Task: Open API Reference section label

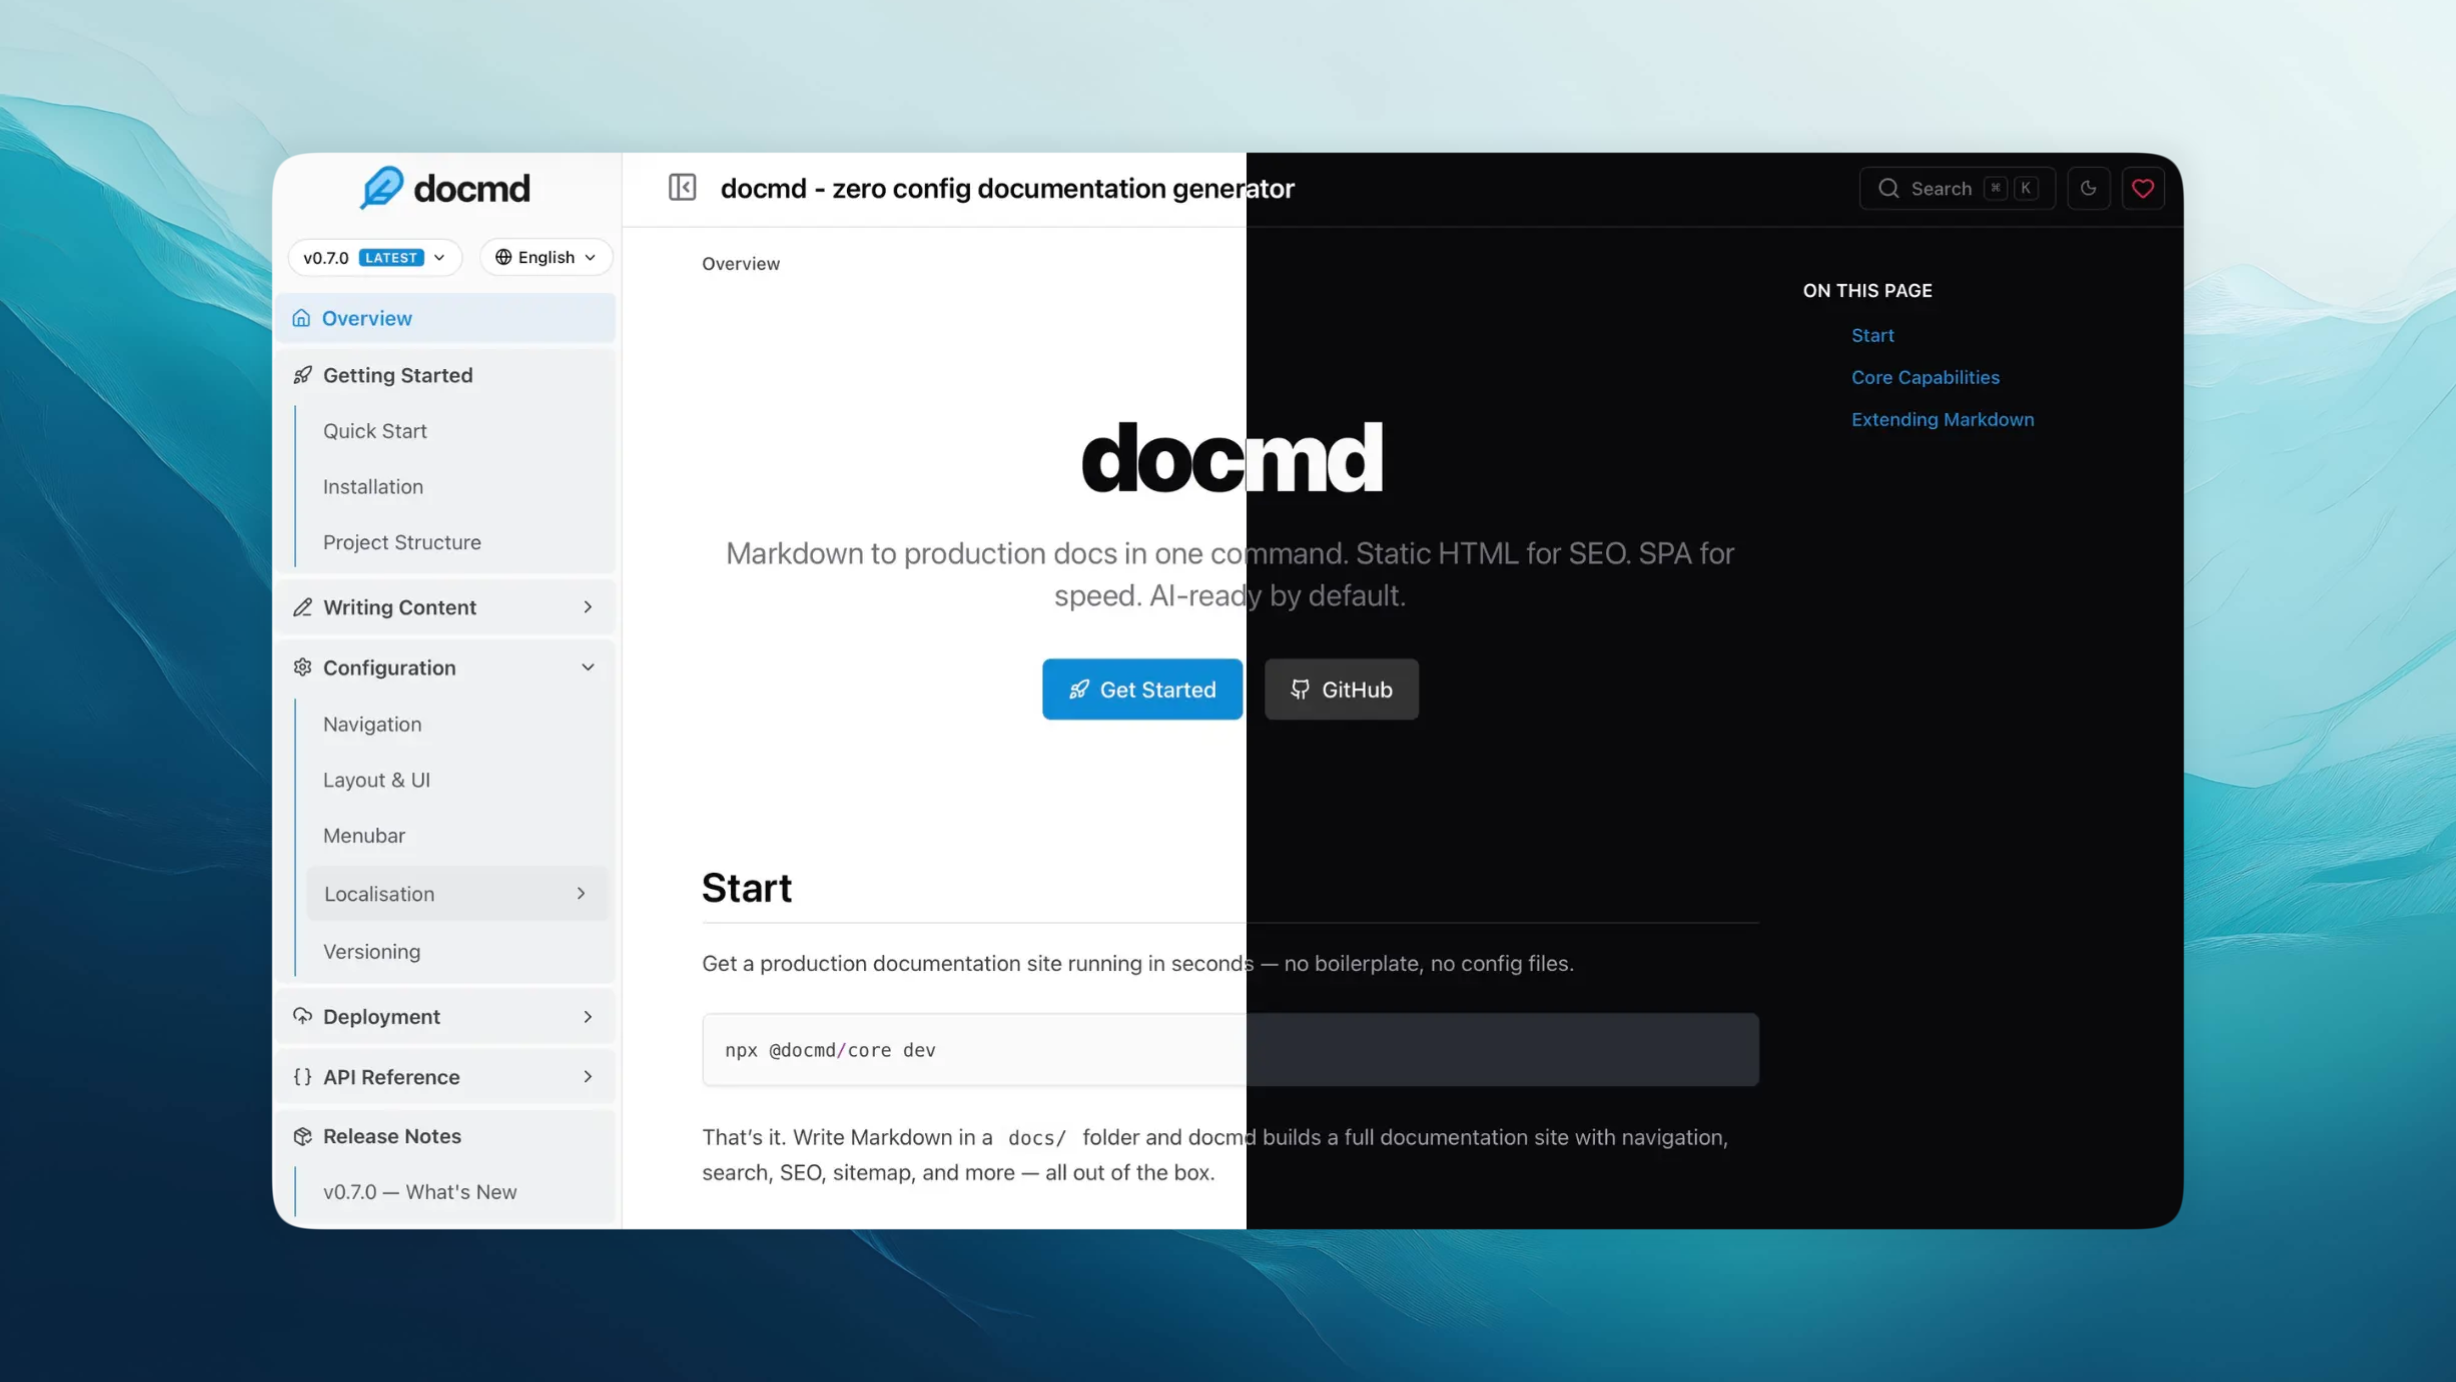Action: [391, 1077]
